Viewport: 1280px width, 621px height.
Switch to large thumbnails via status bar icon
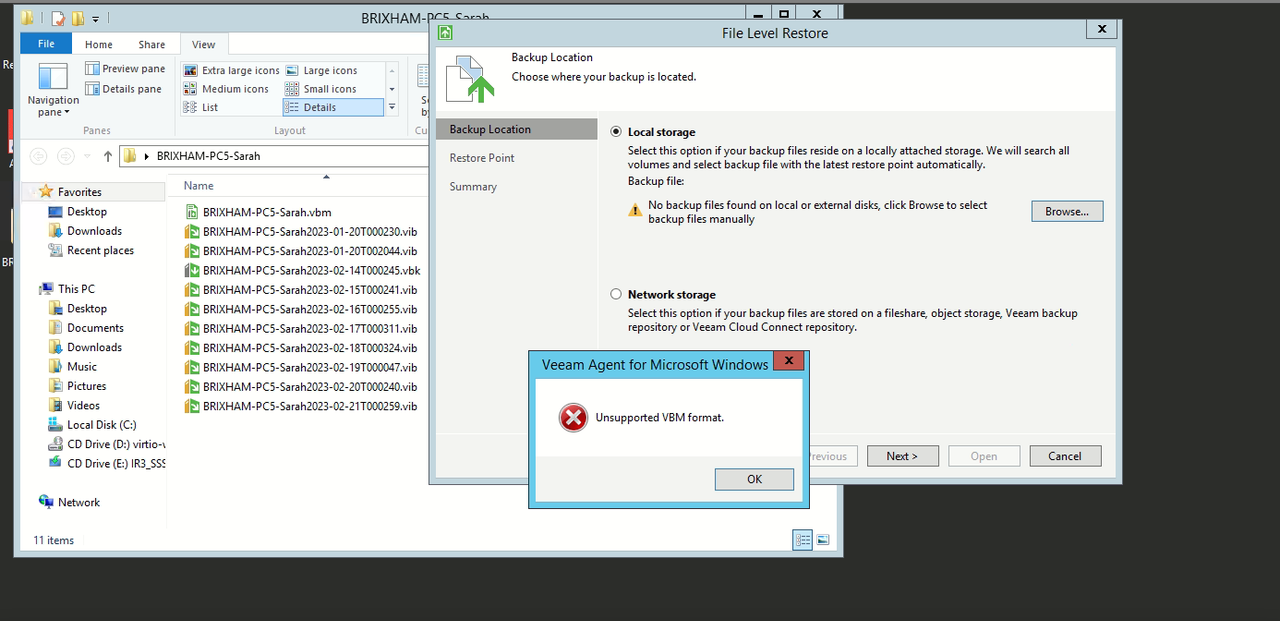click(823, 540)
